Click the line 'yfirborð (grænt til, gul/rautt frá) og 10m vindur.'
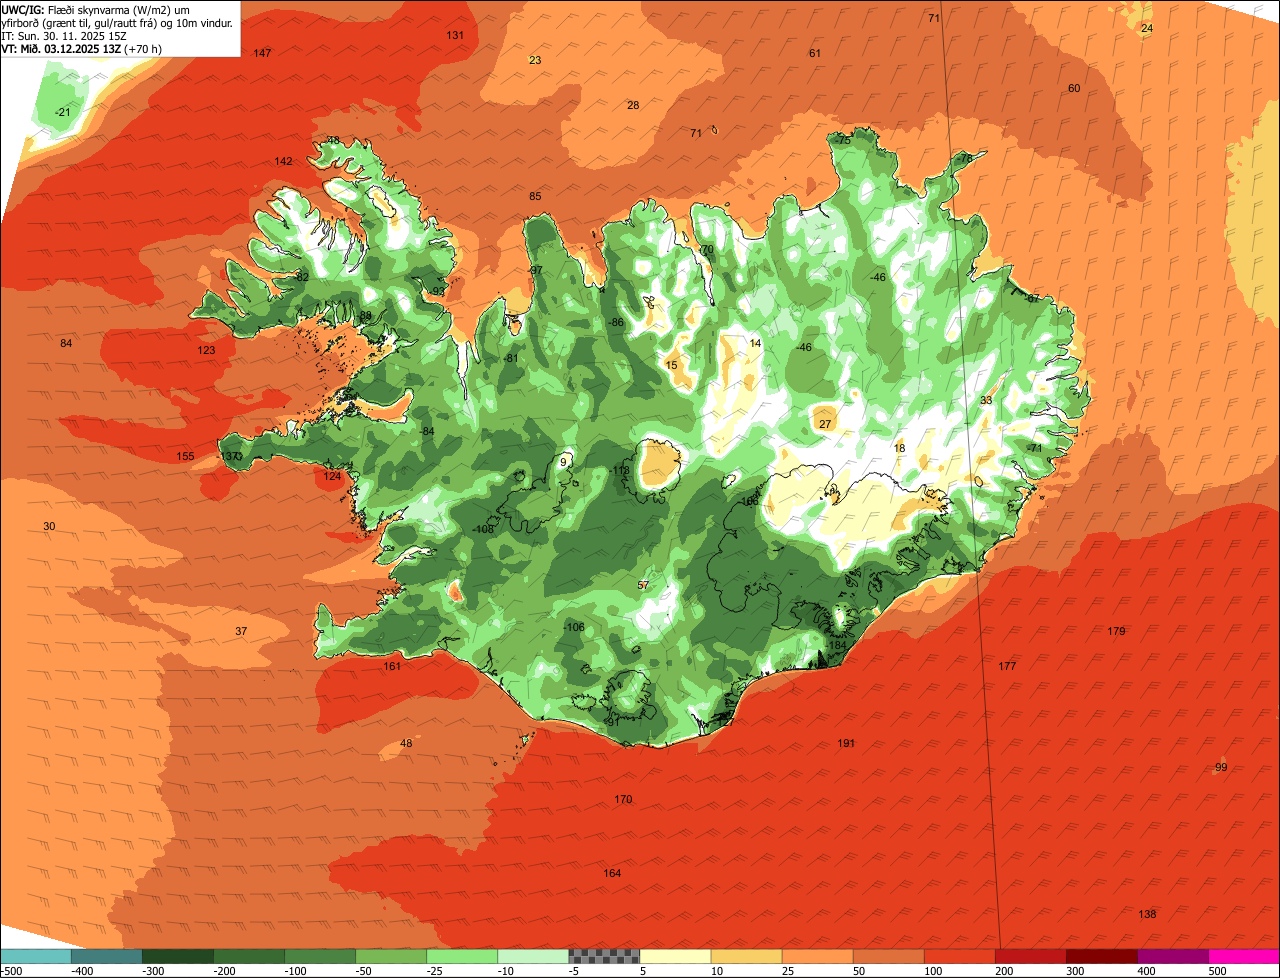The height and width of the screenshot is (978, 1280). coord(117,22)
